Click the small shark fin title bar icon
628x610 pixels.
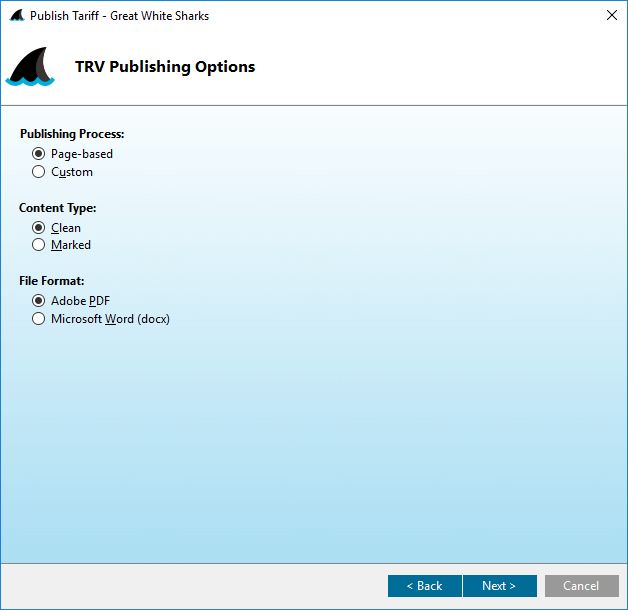16,16
